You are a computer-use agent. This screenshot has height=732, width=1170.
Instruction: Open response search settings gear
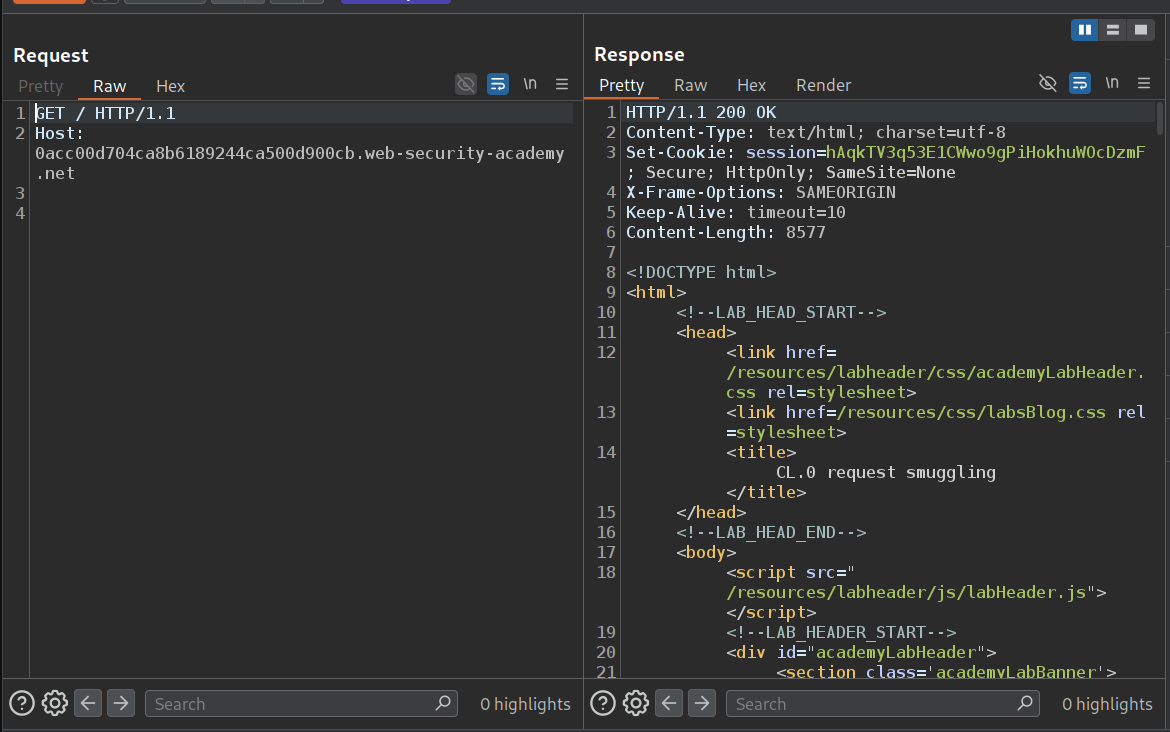(x=636, y=703)
